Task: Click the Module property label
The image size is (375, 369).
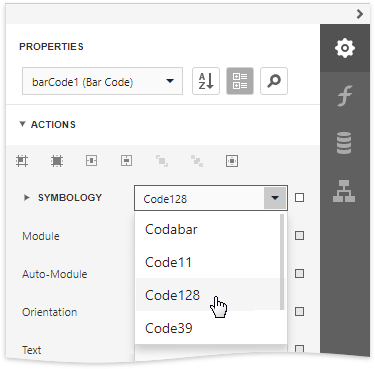Action: coord(41,236)
